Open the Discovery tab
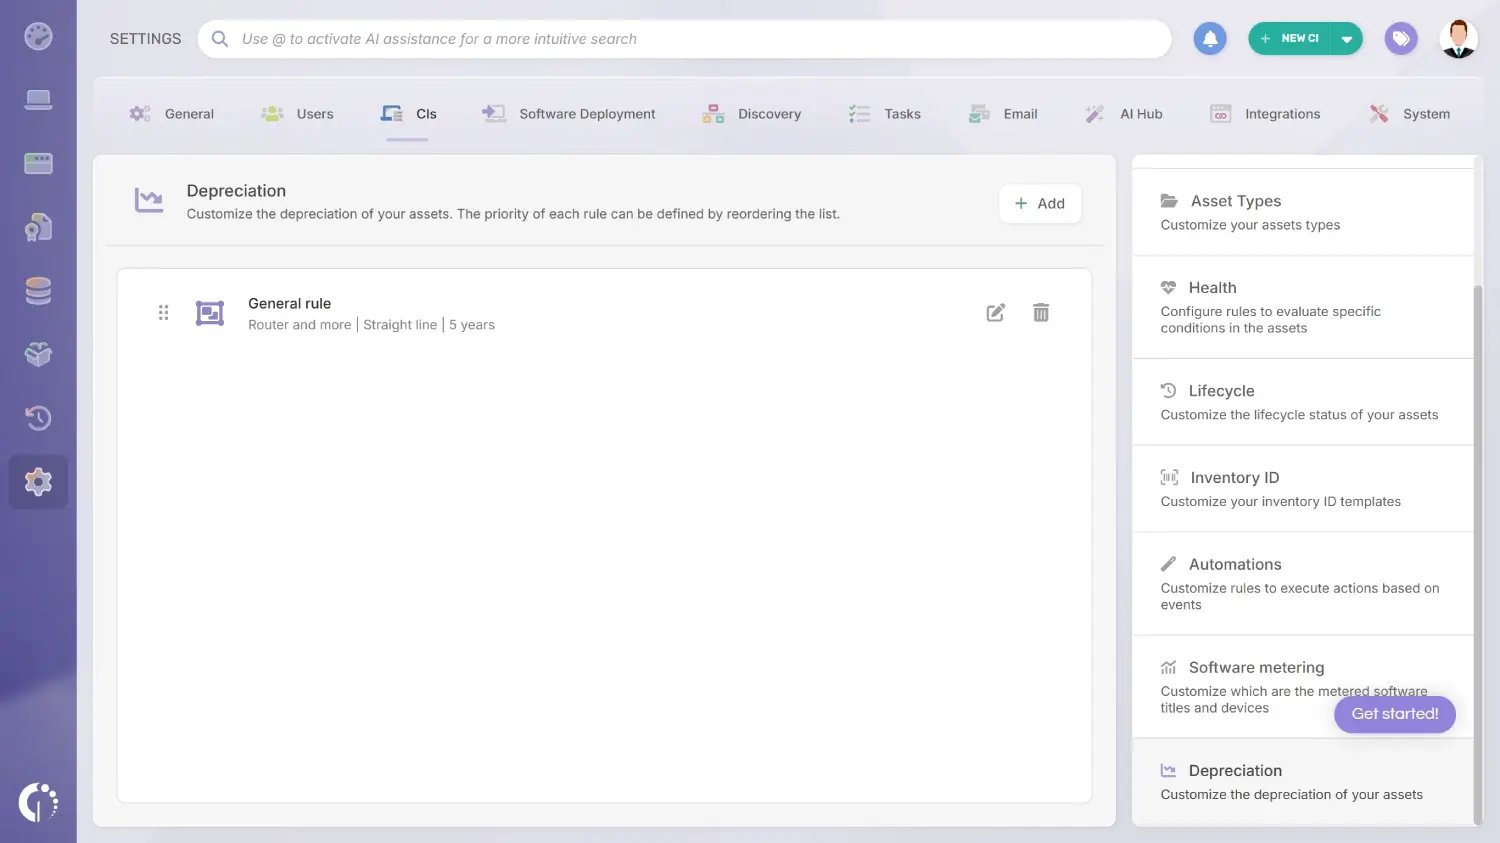Viewport: 1500px width, 843px height. click(x=752, y=114)
